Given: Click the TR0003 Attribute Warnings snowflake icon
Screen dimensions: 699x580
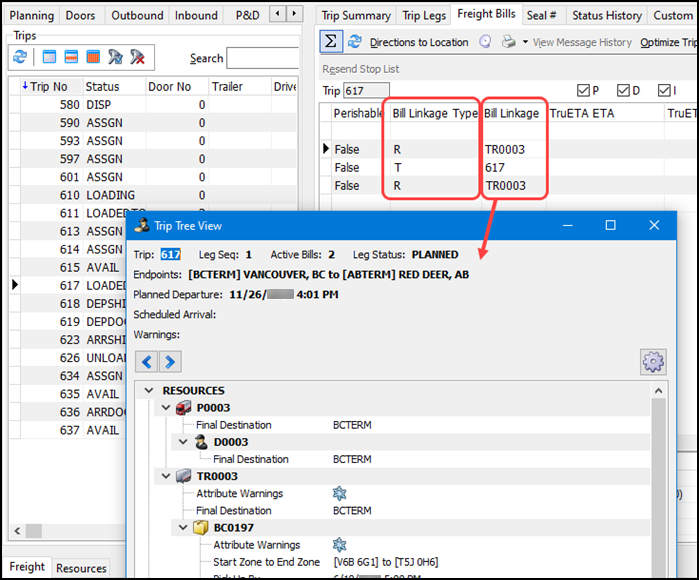Looking at the screenshot, I should click(340, 494).
